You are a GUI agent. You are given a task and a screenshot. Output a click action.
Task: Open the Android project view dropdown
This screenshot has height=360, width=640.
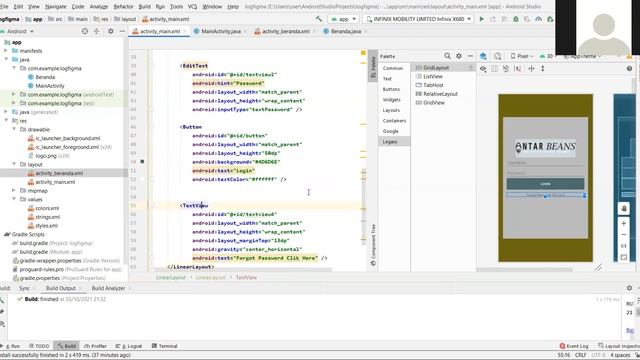(20, 31)
